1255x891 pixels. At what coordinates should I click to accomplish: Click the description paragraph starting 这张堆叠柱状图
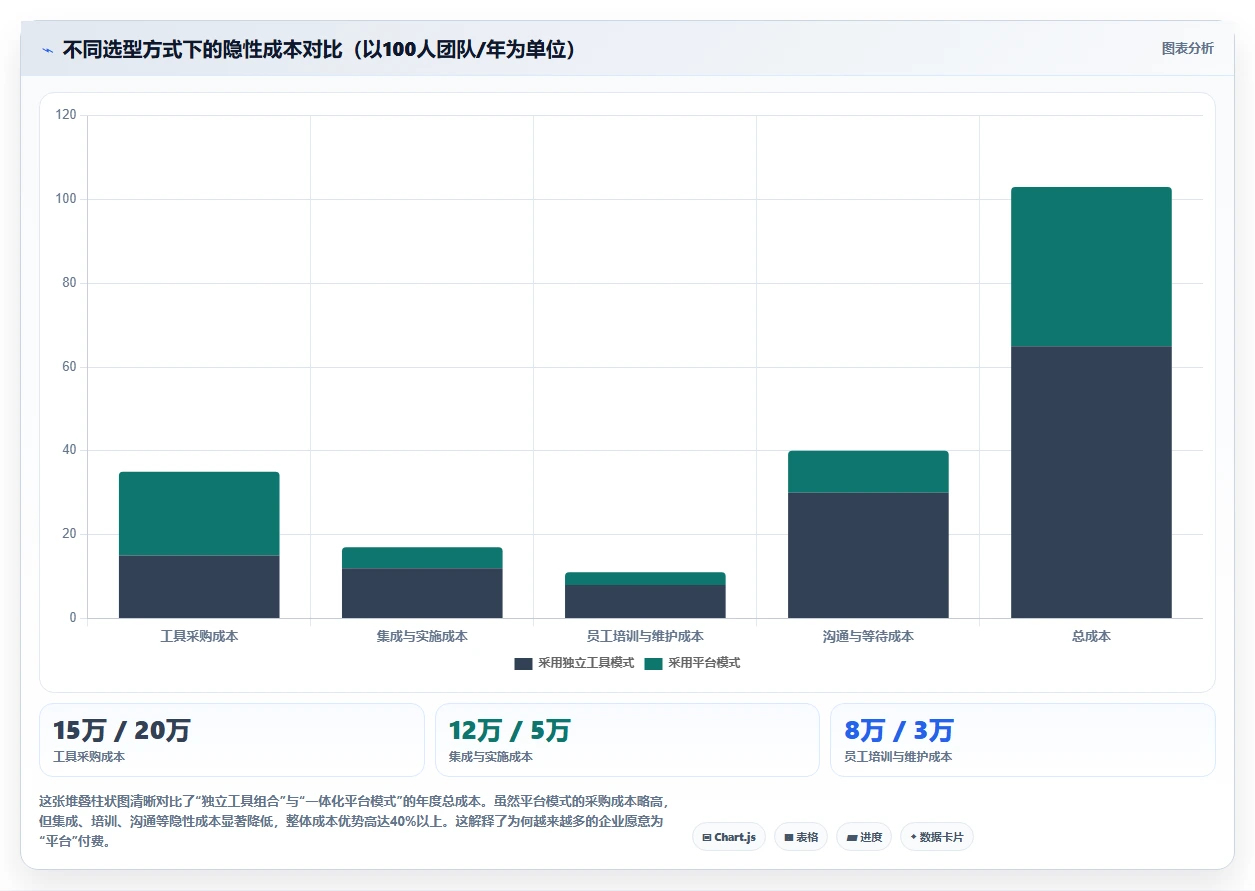tap(353, 821)
